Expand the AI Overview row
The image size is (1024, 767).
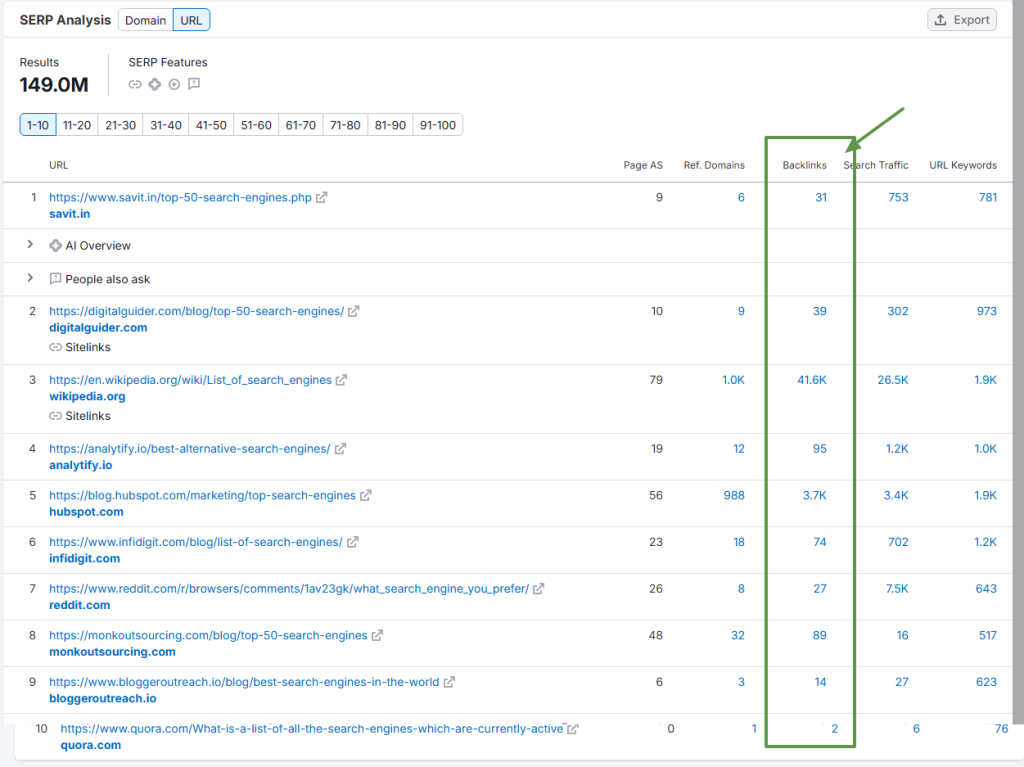coord(31,245)
